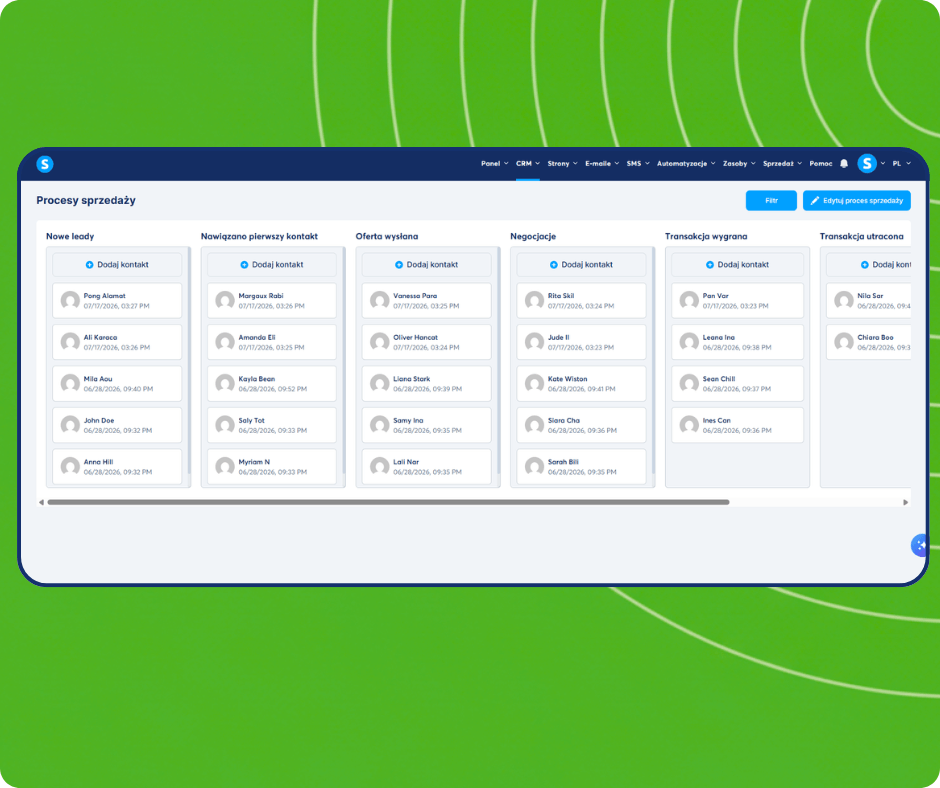Click Nila Sar's avatar icon
The height and width of the screenshot is (788, 940).
click(843, 300)
